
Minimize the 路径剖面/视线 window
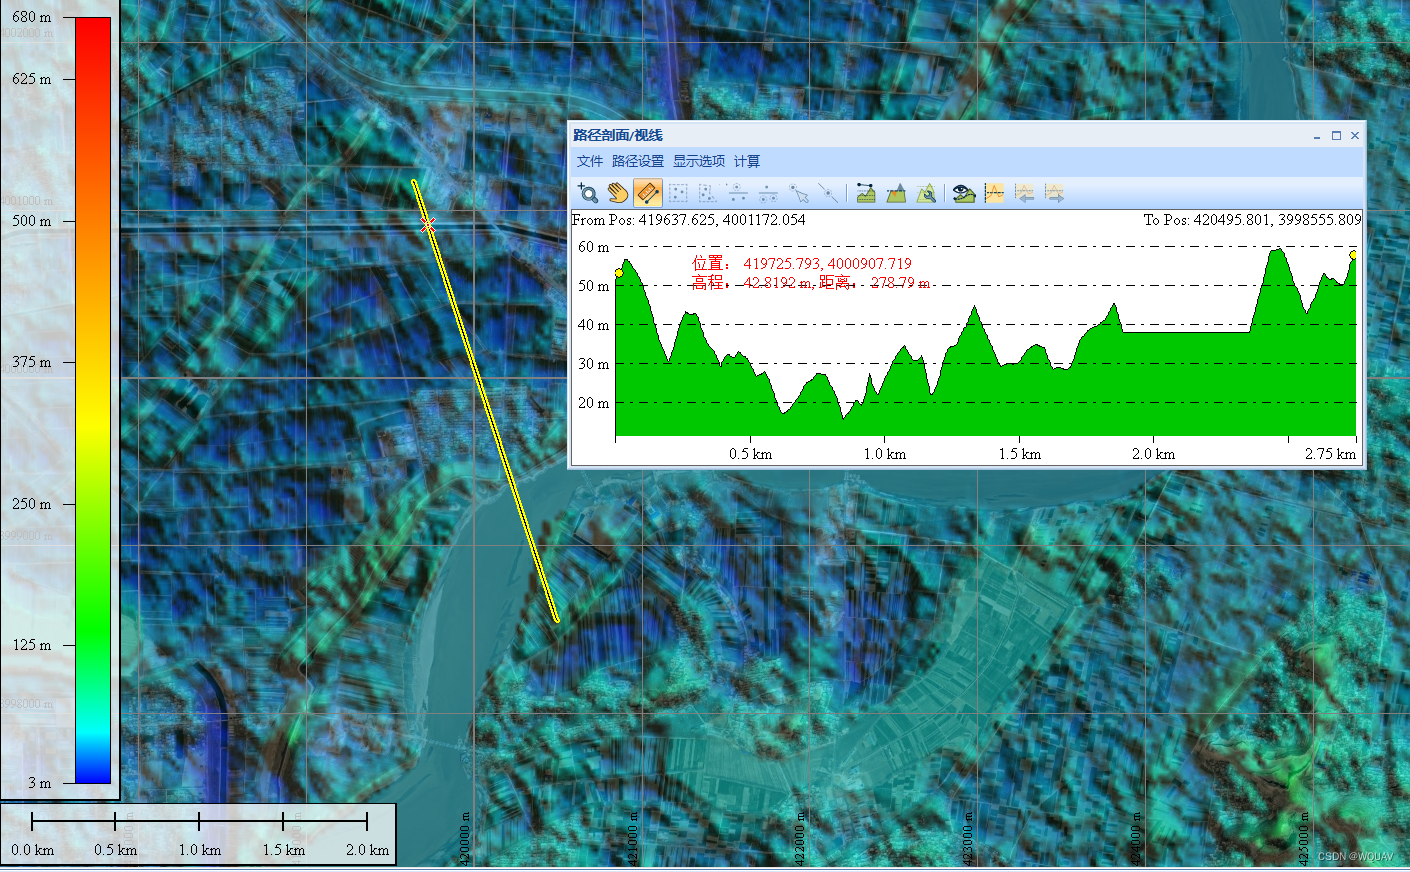click(x=1317, y=136)
